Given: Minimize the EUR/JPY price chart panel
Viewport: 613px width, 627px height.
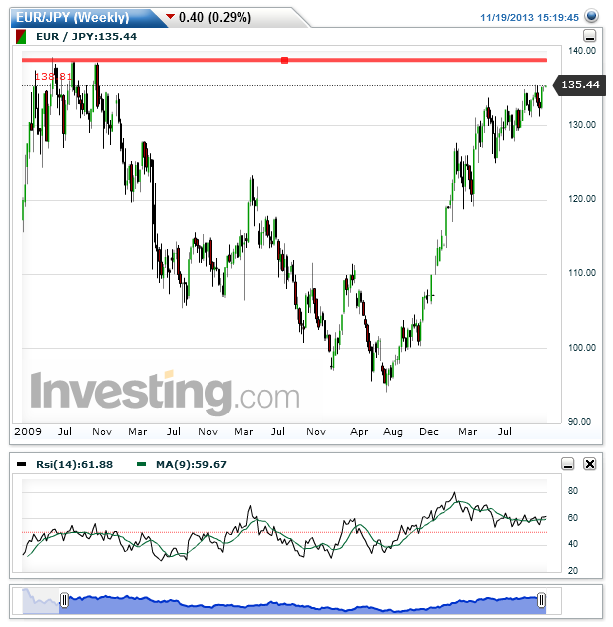Looking at the screenshot, I should click(x=589, y=36).
